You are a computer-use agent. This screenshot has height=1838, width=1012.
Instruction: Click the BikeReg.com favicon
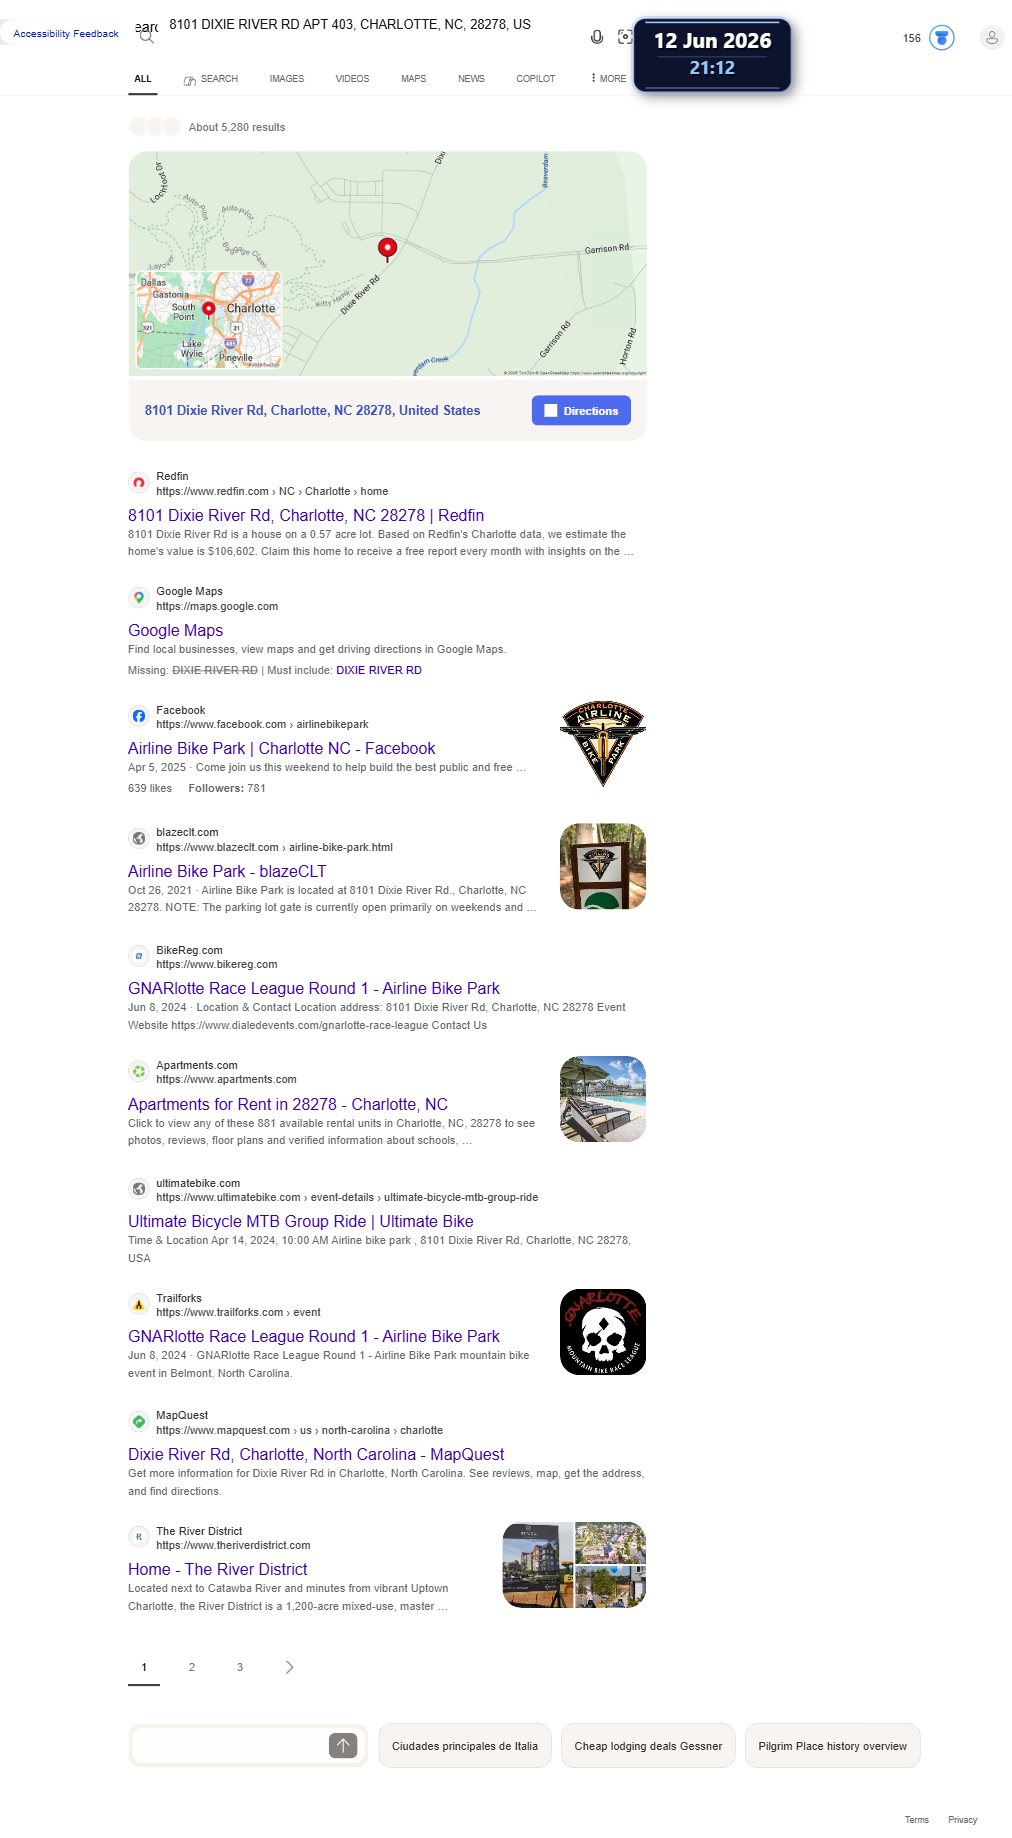tap(139, 956)
